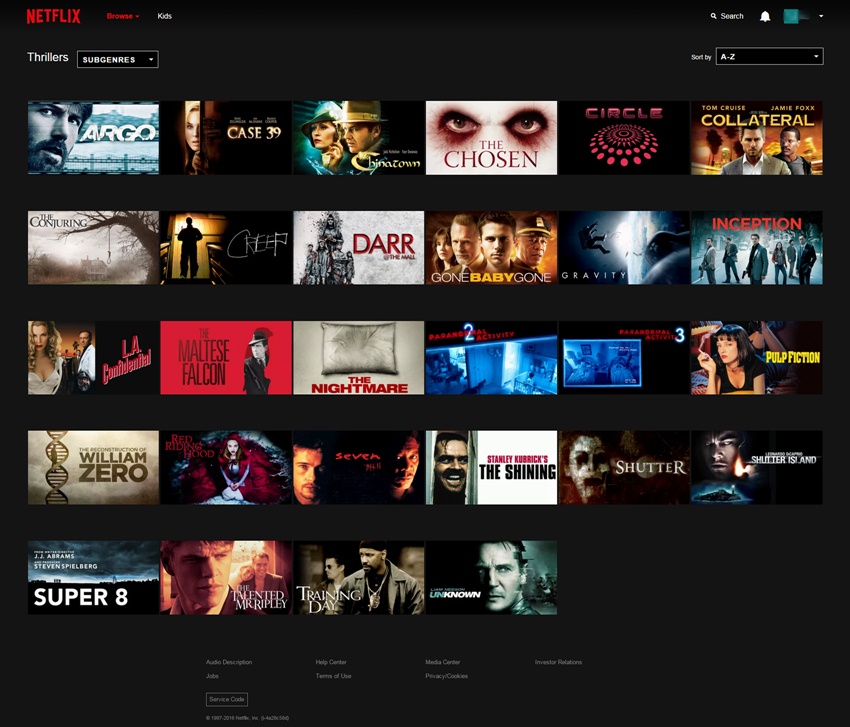Click the Service Code button
The width and height of the screenshot is (850, 727).
tap(226, 699)
